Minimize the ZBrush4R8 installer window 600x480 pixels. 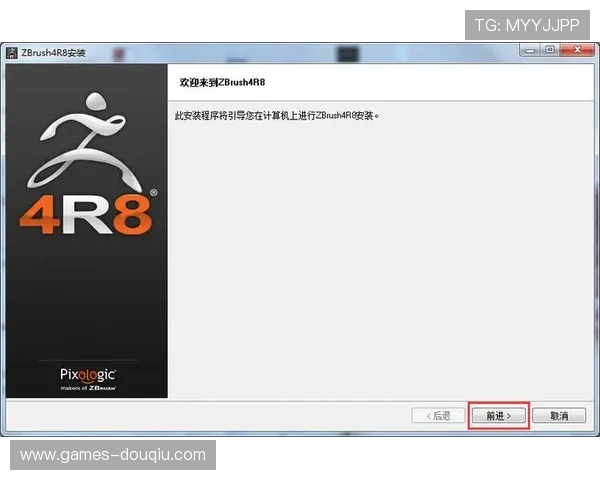pyautogui.click(x=529, y=50)
